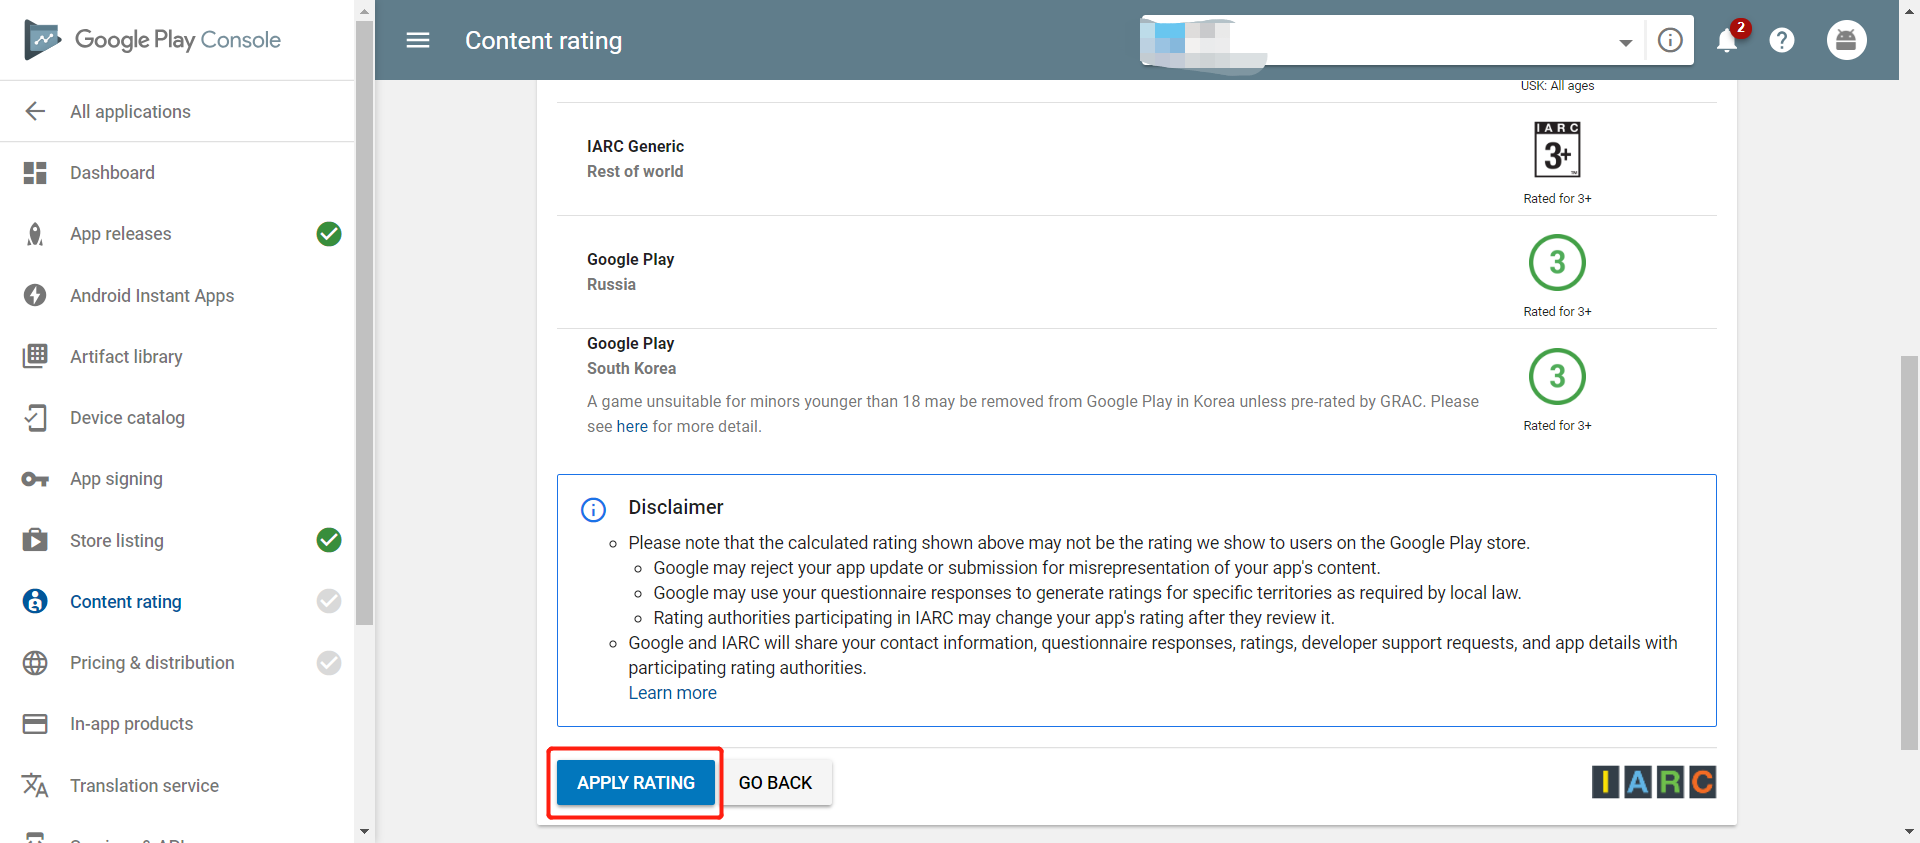The image size is (1920, 843).
Task: Click the APPLY RATING button
Action: point(636,783)
